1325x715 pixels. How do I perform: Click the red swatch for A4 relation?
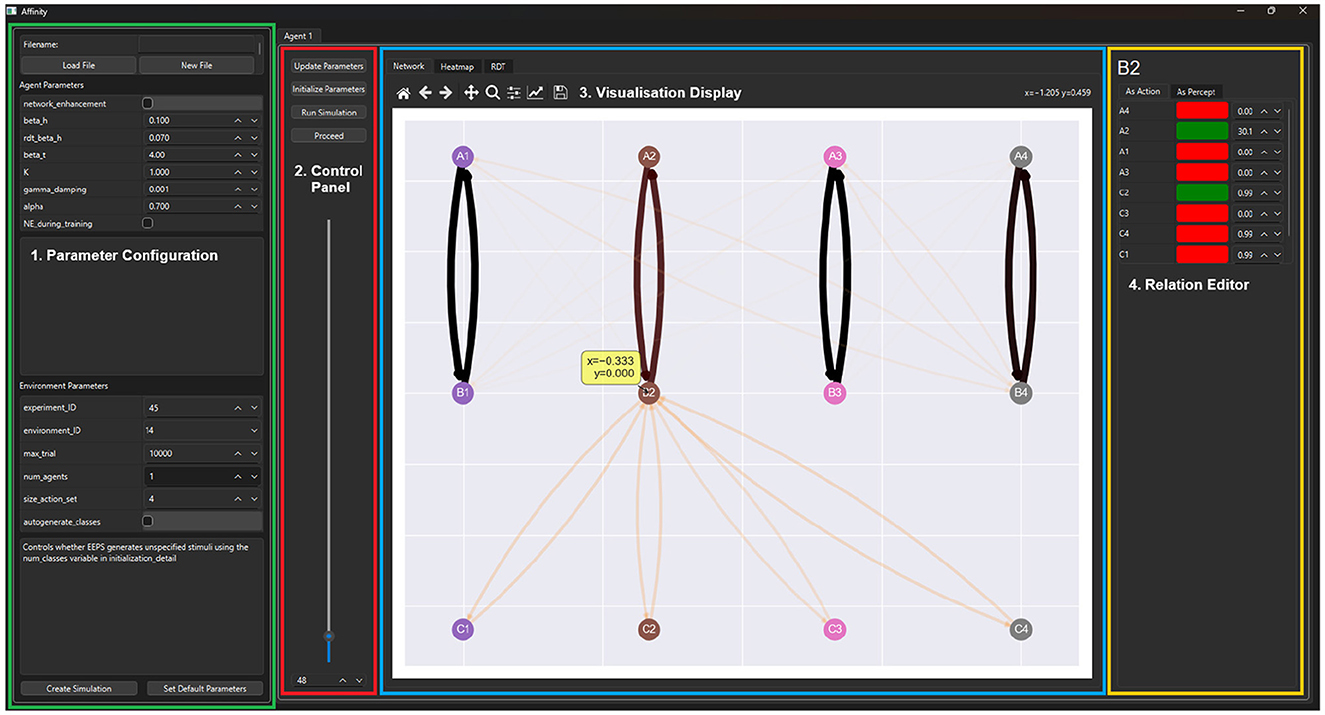tap(1201, 112)
